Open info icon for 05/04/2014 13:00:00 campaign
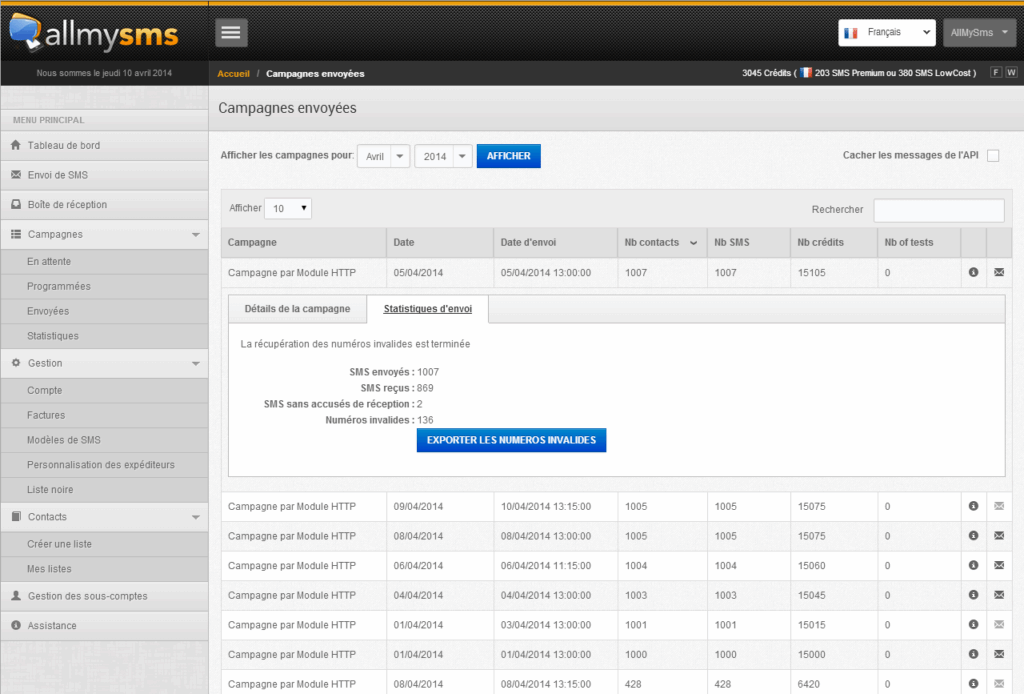Image resolution: width=1024 pixels, height=694 pixels. 973,272
